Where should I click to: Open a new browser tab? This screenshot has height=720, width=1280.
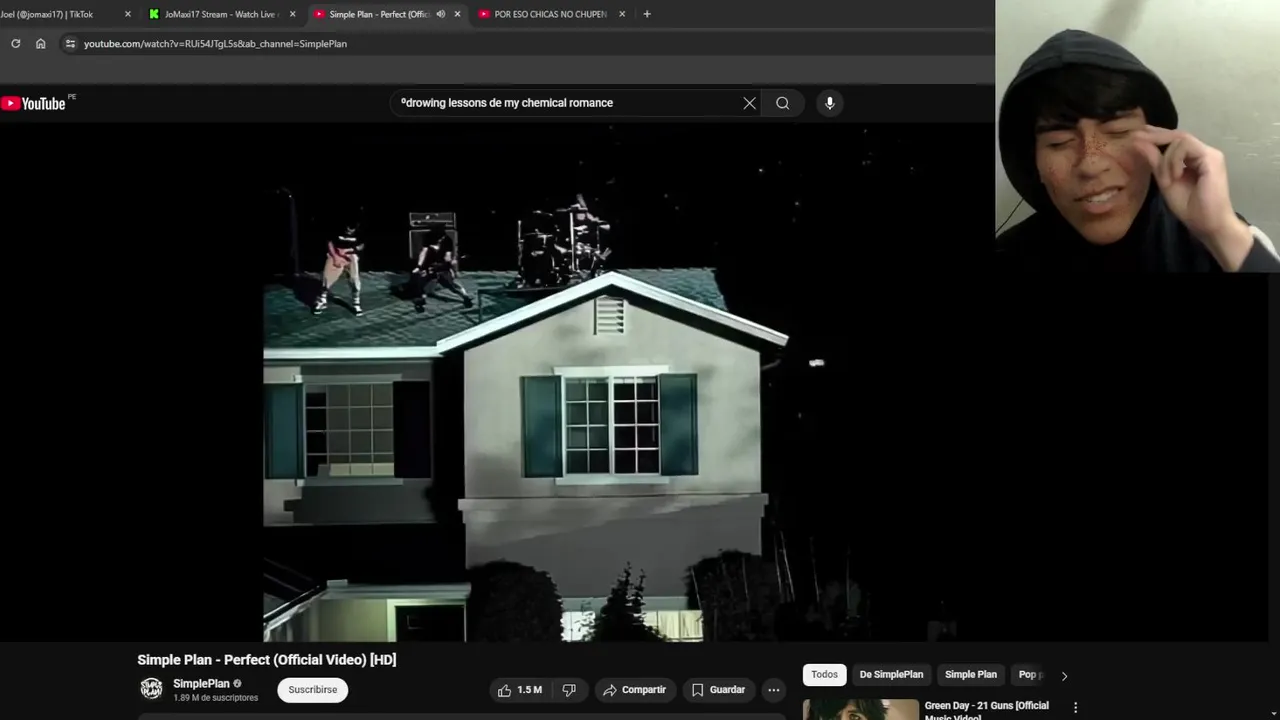[647, 14]
